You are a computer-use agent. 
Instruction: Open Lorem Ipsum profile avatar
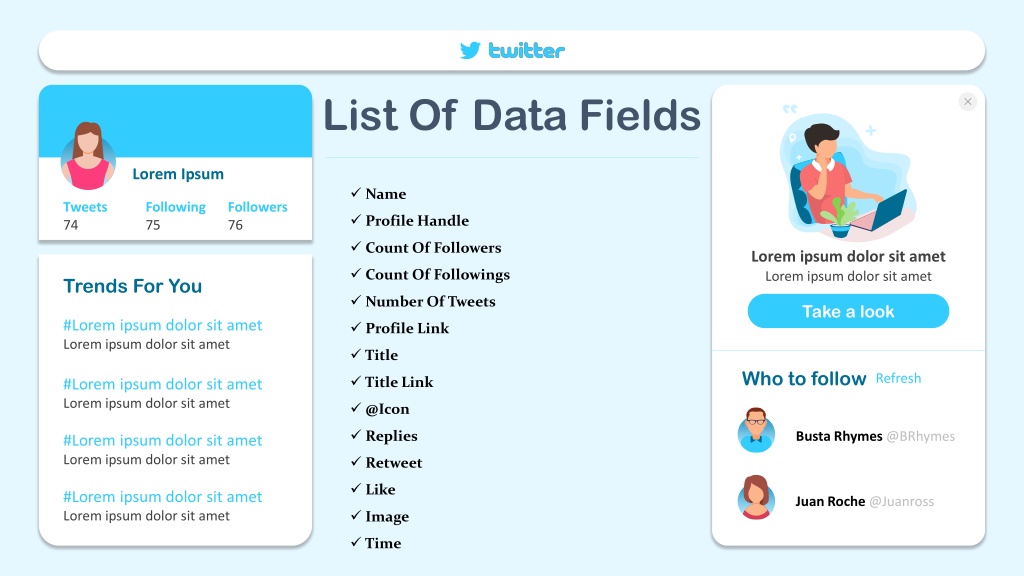[x=88, y=156]
